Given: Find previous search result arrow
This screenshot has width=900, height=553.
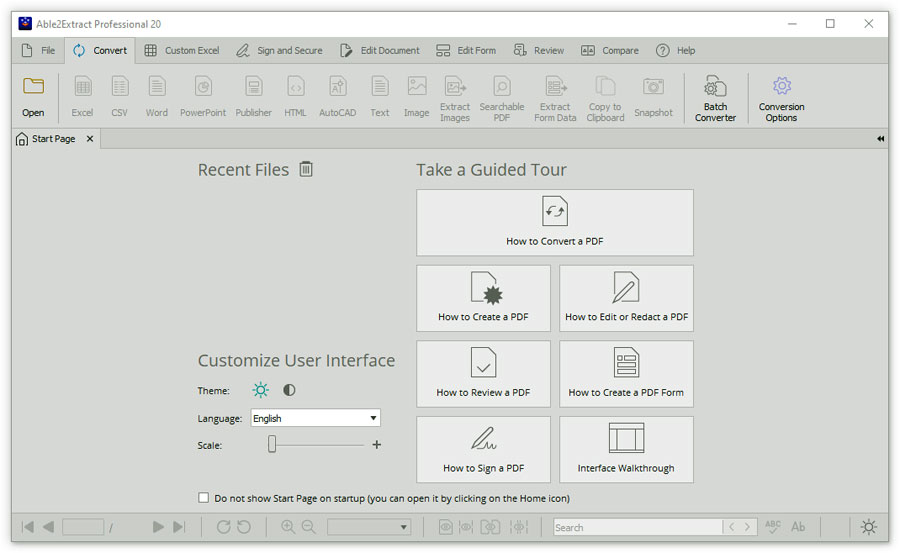Looking at the screenshot, I should [731, 527].
